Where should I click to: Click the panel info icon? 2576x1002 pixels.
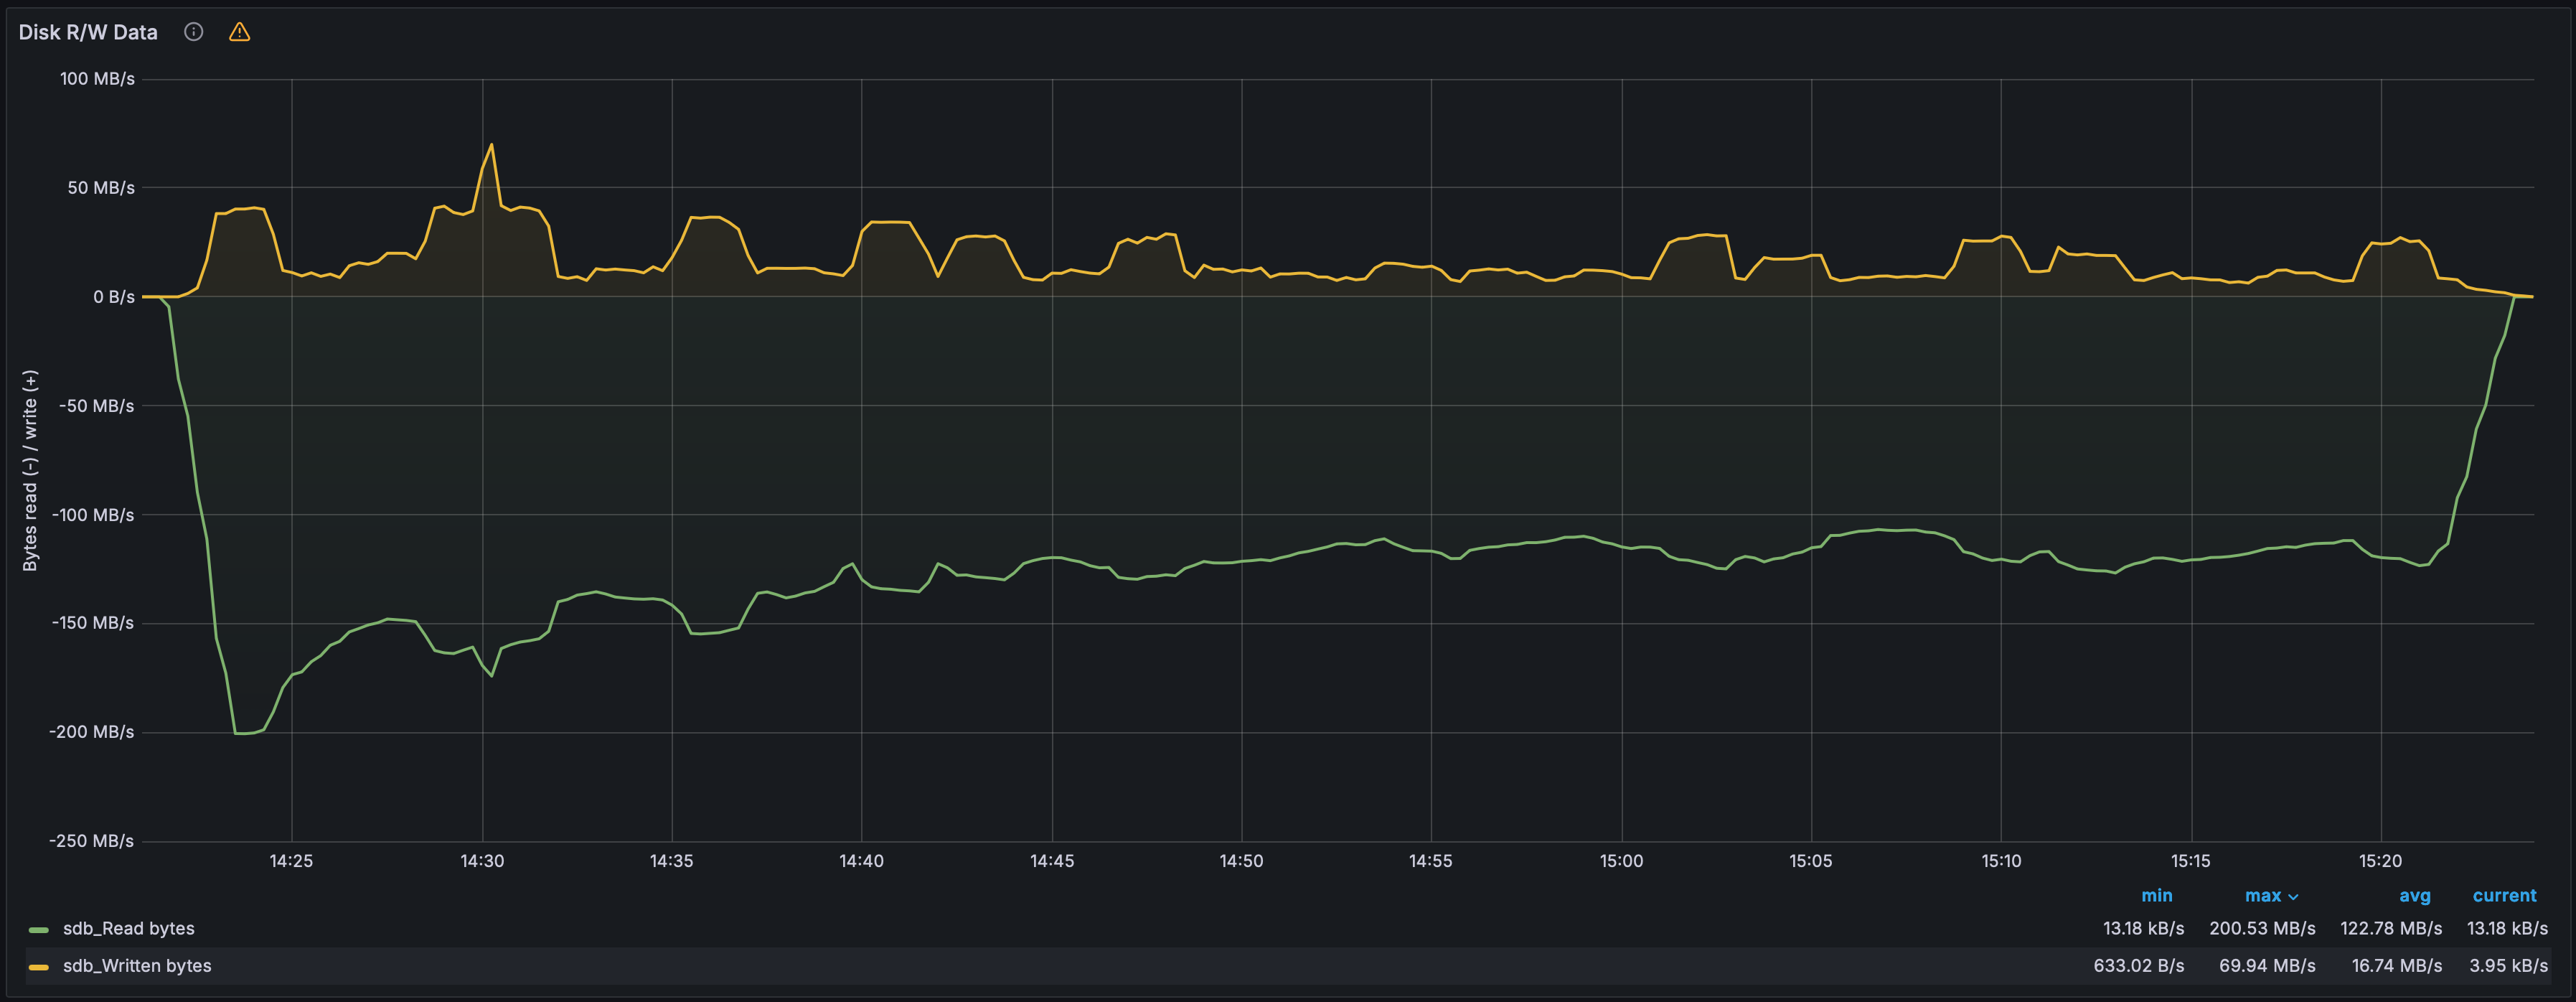[x=194, y=32]
